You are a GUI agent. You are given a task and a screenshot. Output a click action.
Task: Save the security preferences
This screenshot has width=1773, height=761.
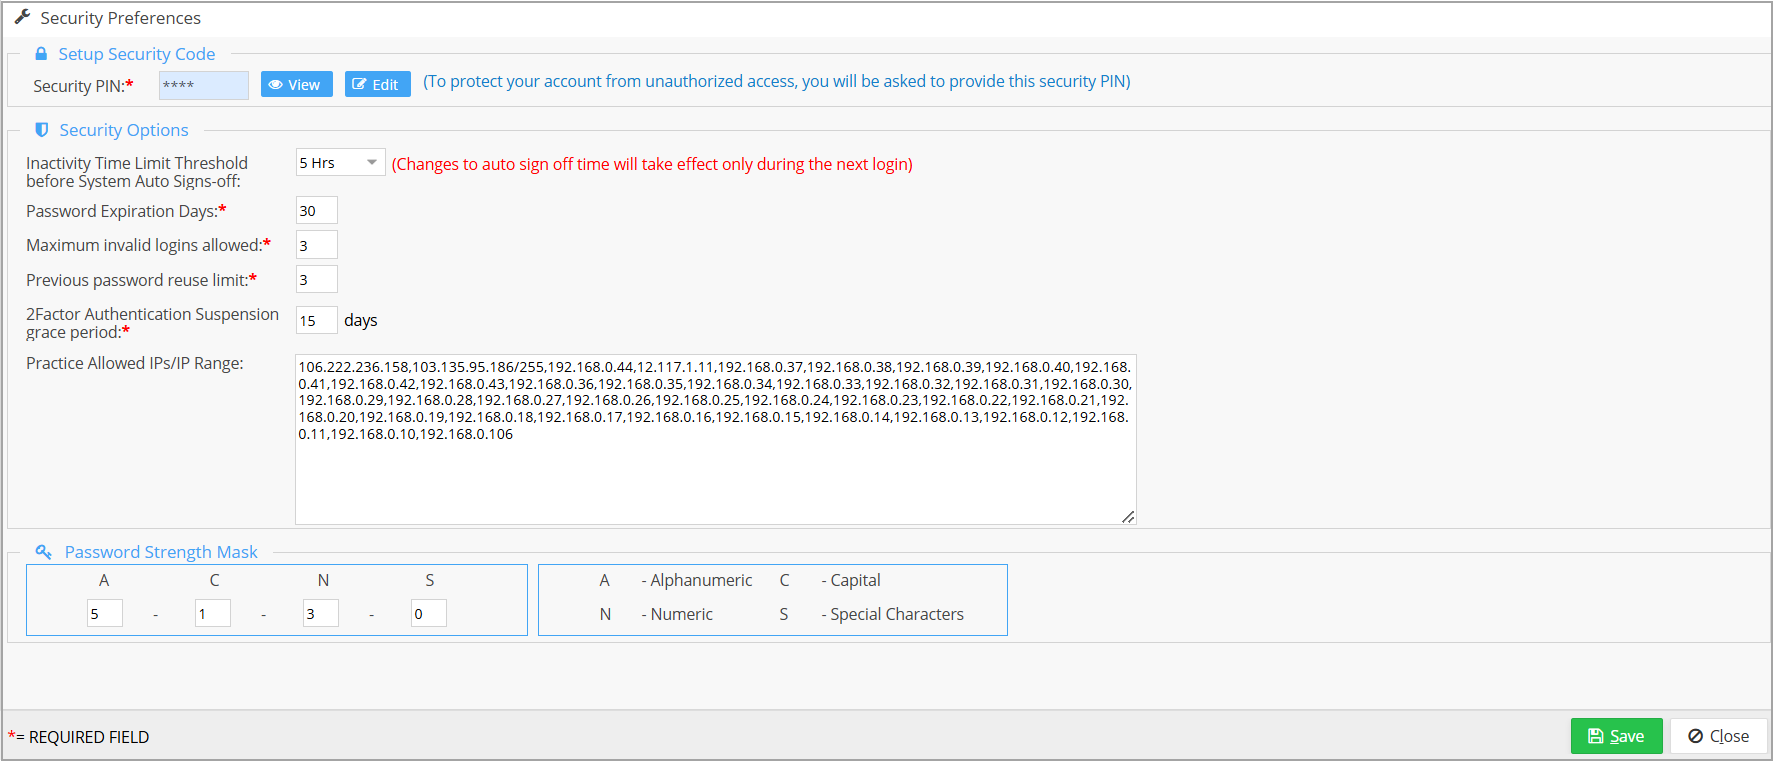[1616, 736]
